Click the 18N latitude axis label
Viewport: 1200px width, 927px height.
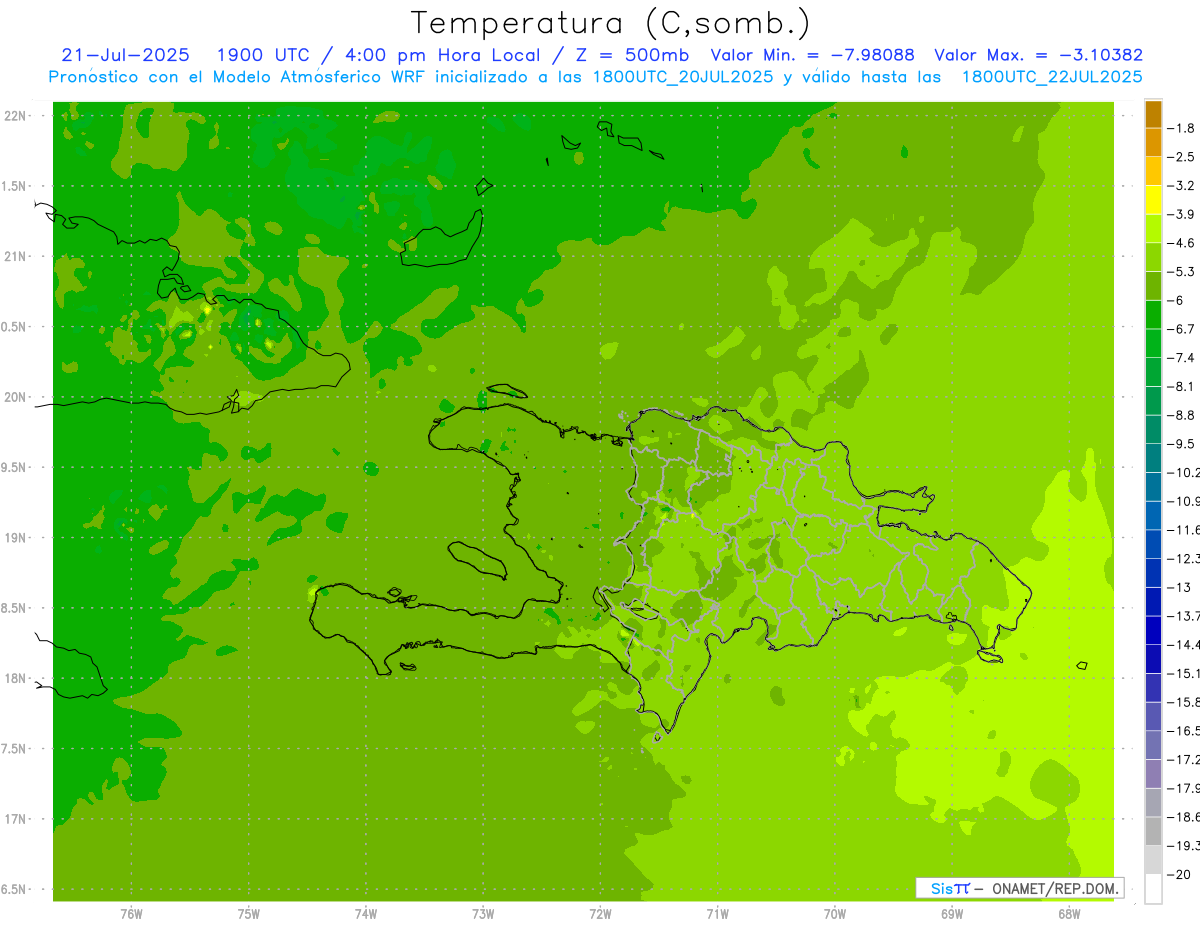point(15,679)
